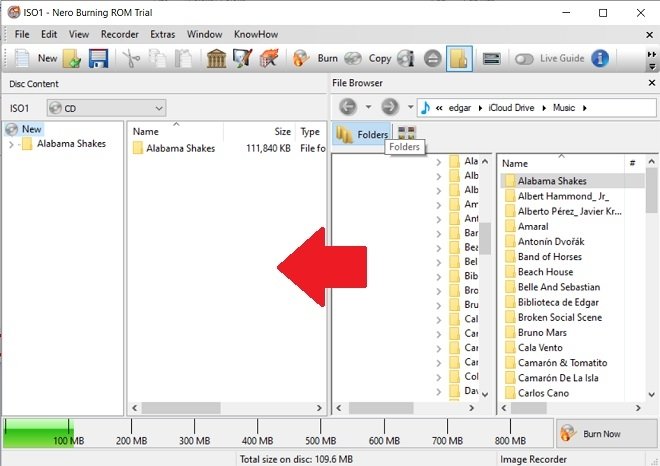Viewport: 660px width, 466px height.
Task: Click file list vertical scrollbar thumb
Action: click(x=652, y=191)
